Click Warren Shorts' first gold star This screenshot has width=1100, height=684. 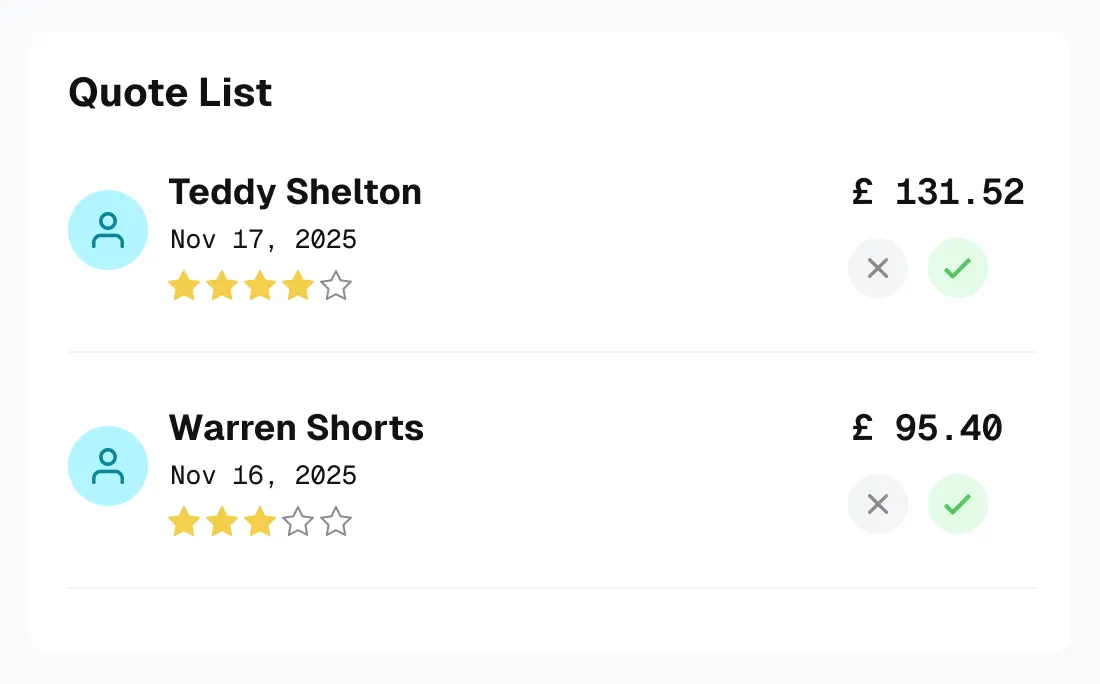tap(184, 522)
